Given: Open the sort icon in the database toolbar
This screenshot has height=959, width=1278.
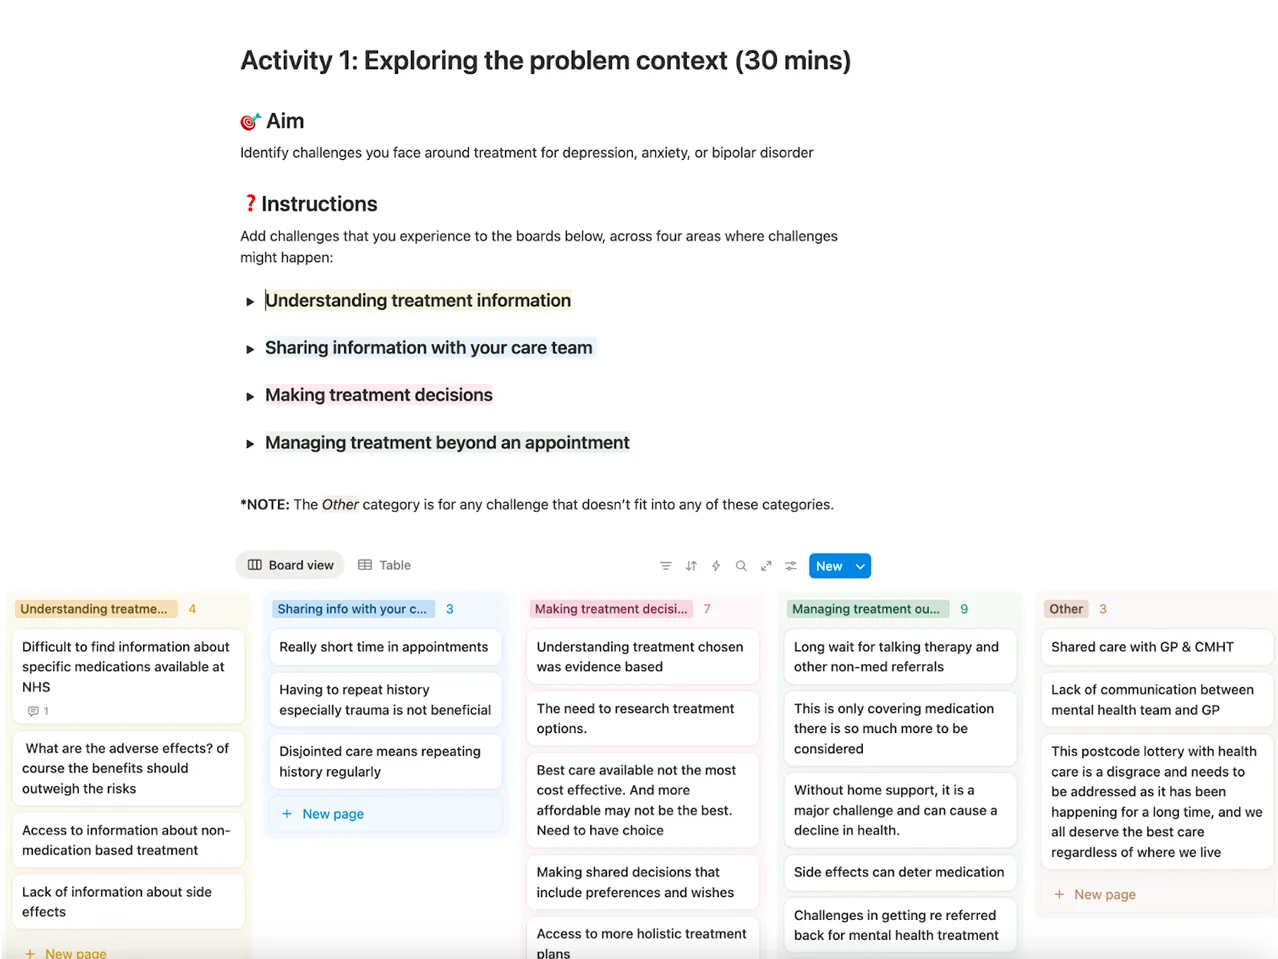Looking at the screenshot, I should pos(690,565).
